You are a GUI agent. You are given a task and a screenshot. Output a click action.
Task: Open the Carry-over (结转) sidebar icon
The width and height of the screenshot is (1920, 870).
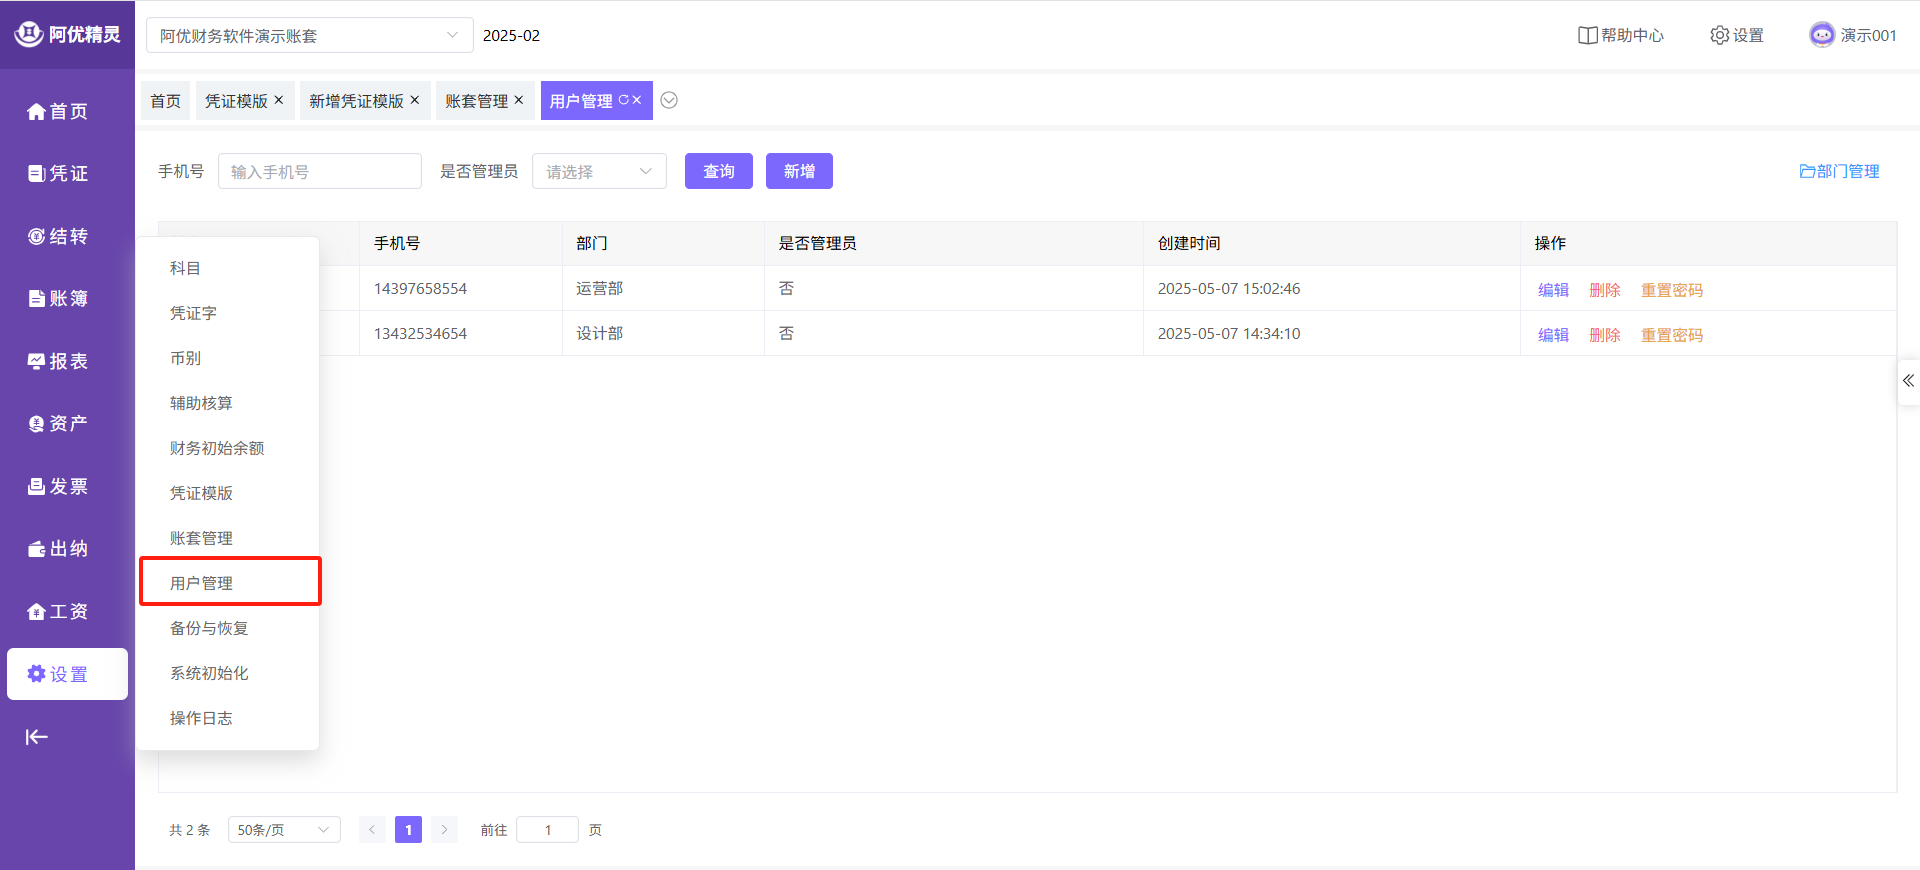click(36, 237)
